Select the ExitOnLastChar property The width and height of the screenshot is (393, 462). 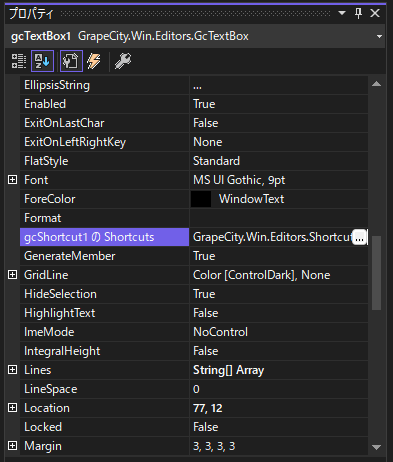105,123
